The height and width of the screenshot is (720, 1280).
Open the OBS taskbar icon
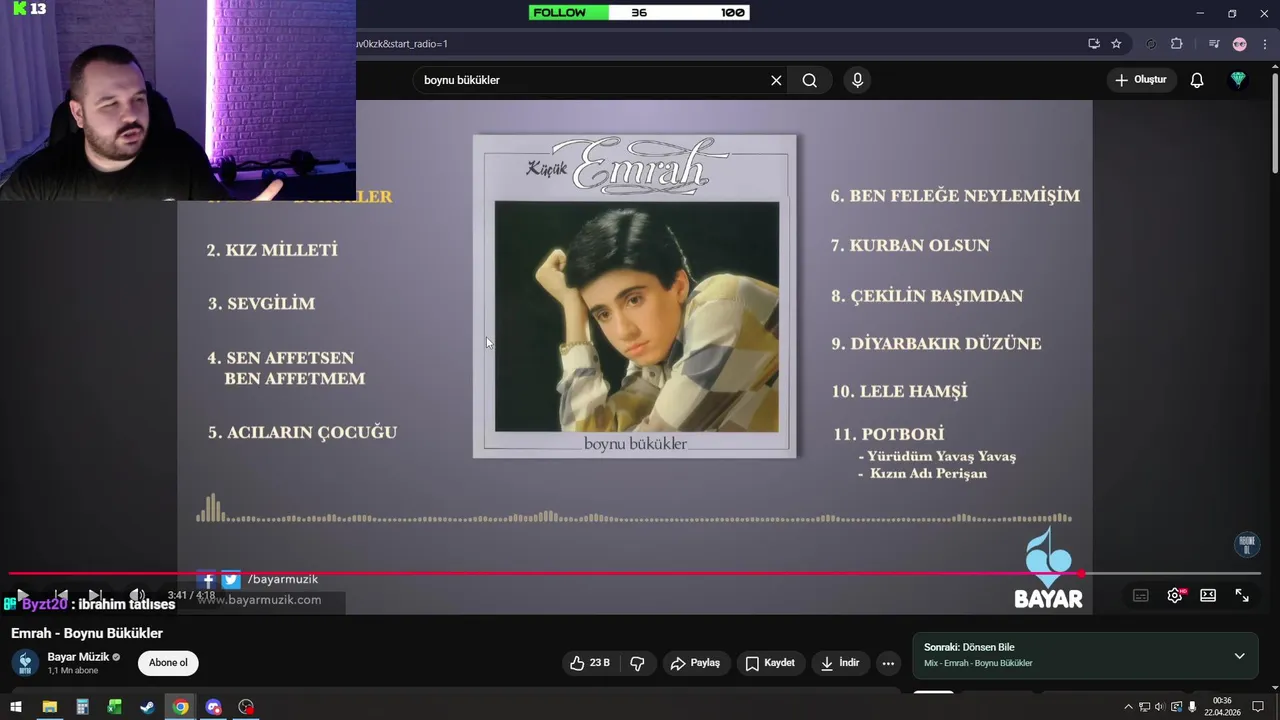click(246, 707)
